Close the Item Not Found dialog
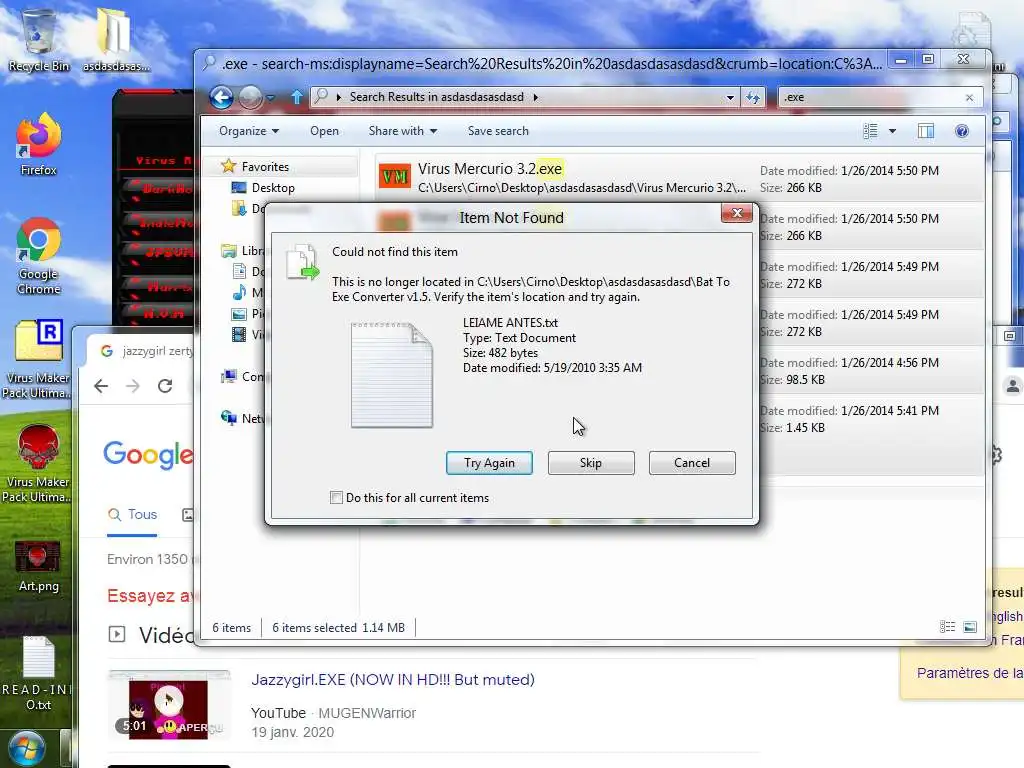The height and width of the screenshot is (768, 1024). 737,213
